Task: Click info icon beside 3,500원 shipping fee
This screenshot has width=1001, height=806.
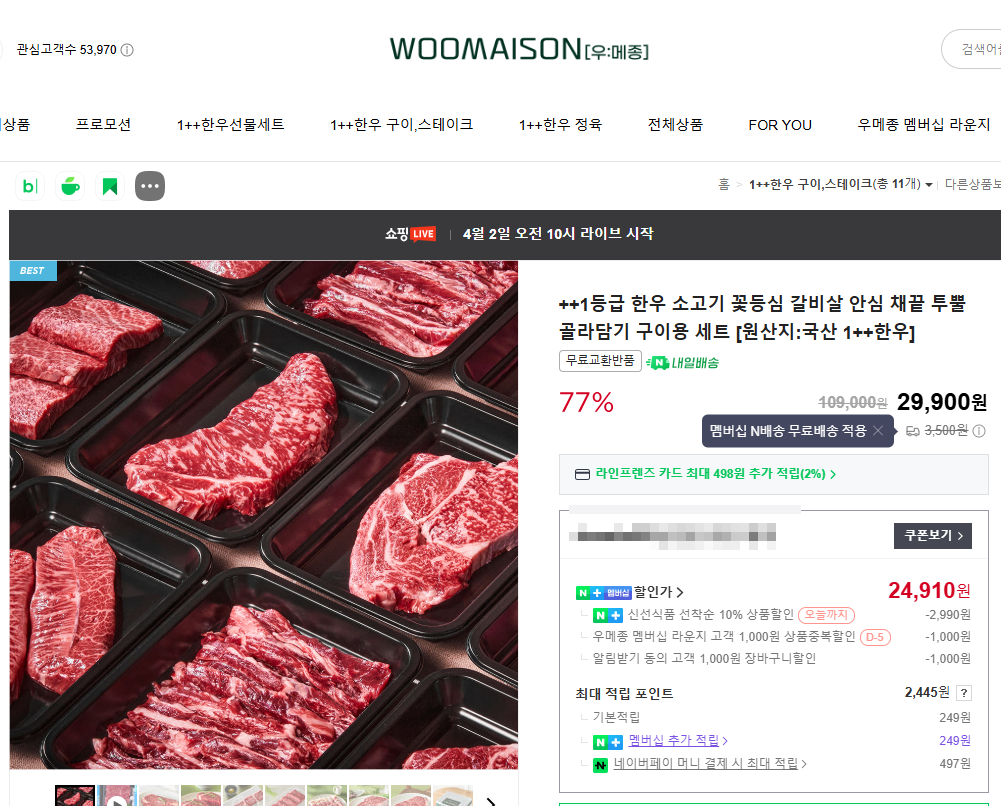Action: coord(979,431)
